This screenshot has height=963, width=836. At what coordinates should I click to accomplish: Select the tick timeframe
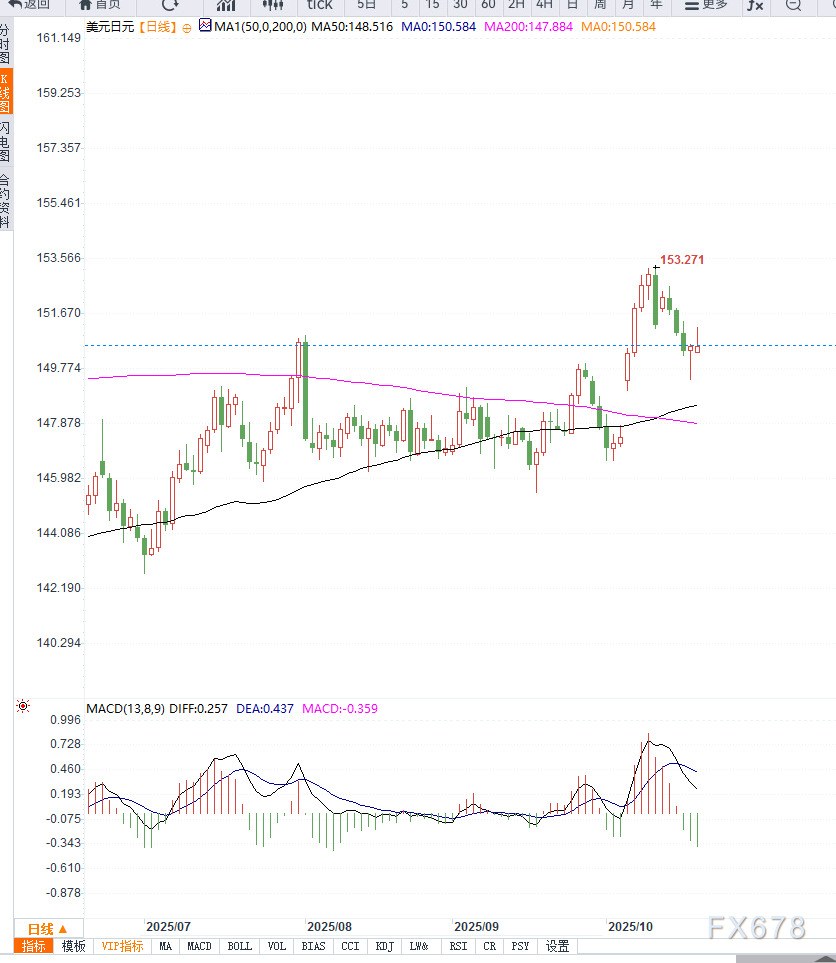(320, 5)
